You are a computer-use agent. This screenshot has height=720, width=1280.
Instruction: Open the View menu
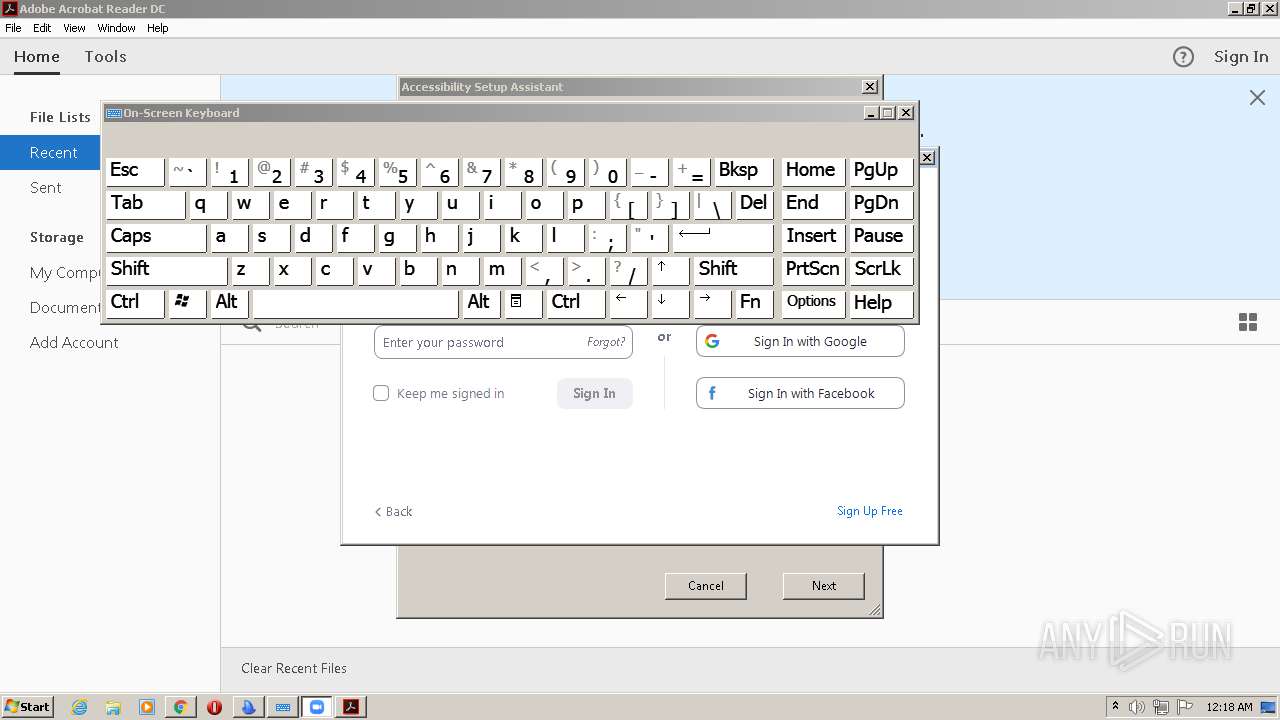point(75,28)
